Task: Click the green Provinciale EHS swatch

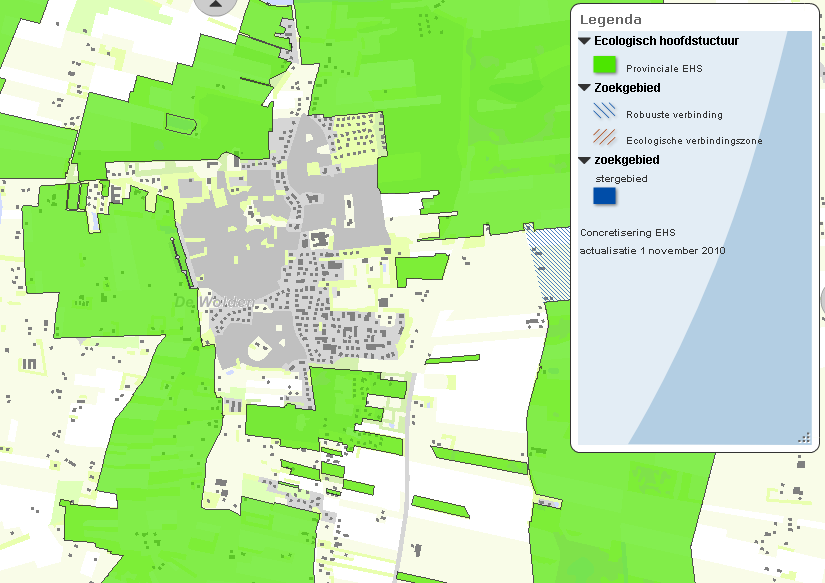Action: point(605,65)
